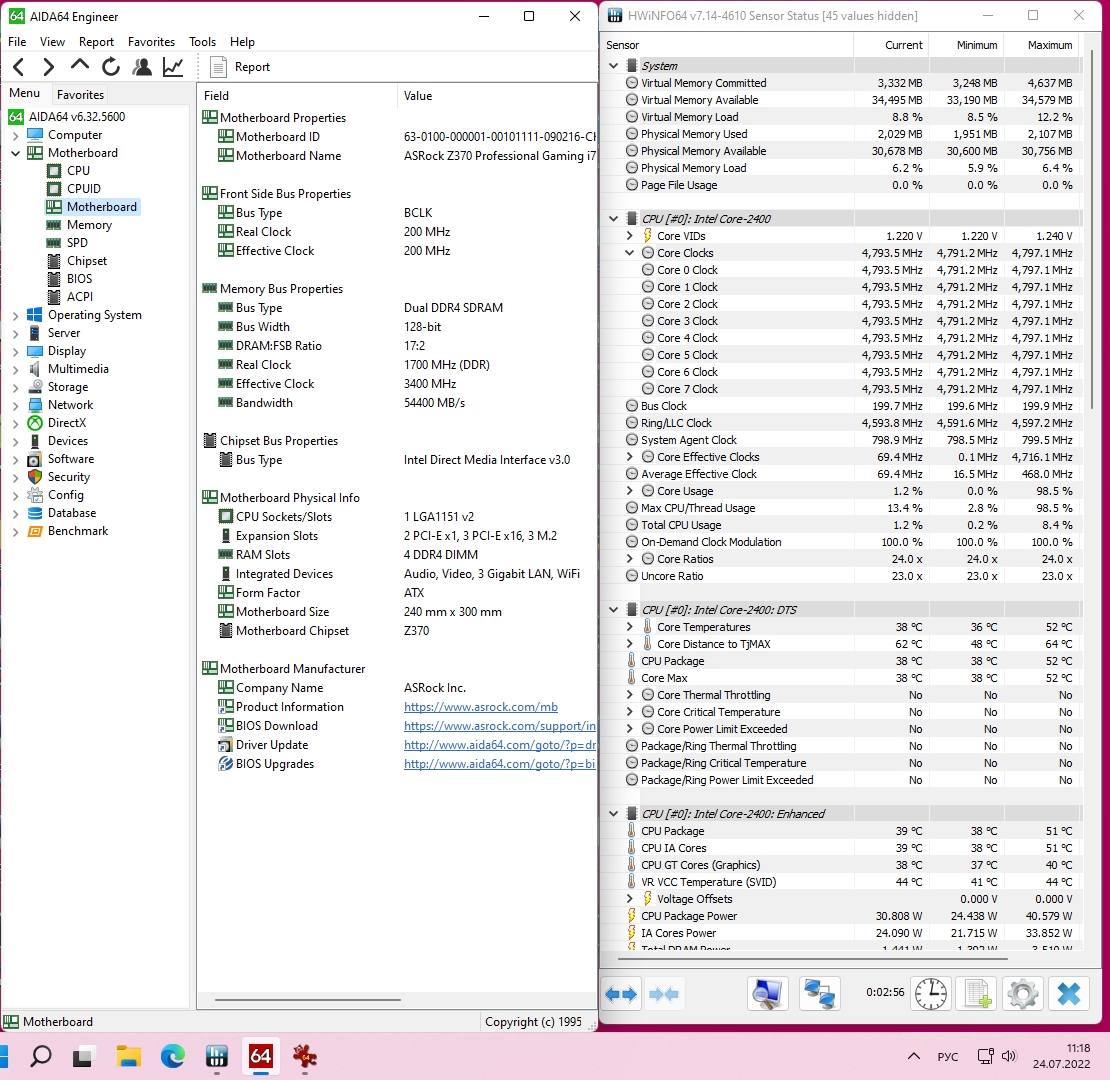
Task: Click HWiNFO monitor with magnifier icon
Action: 768,994
